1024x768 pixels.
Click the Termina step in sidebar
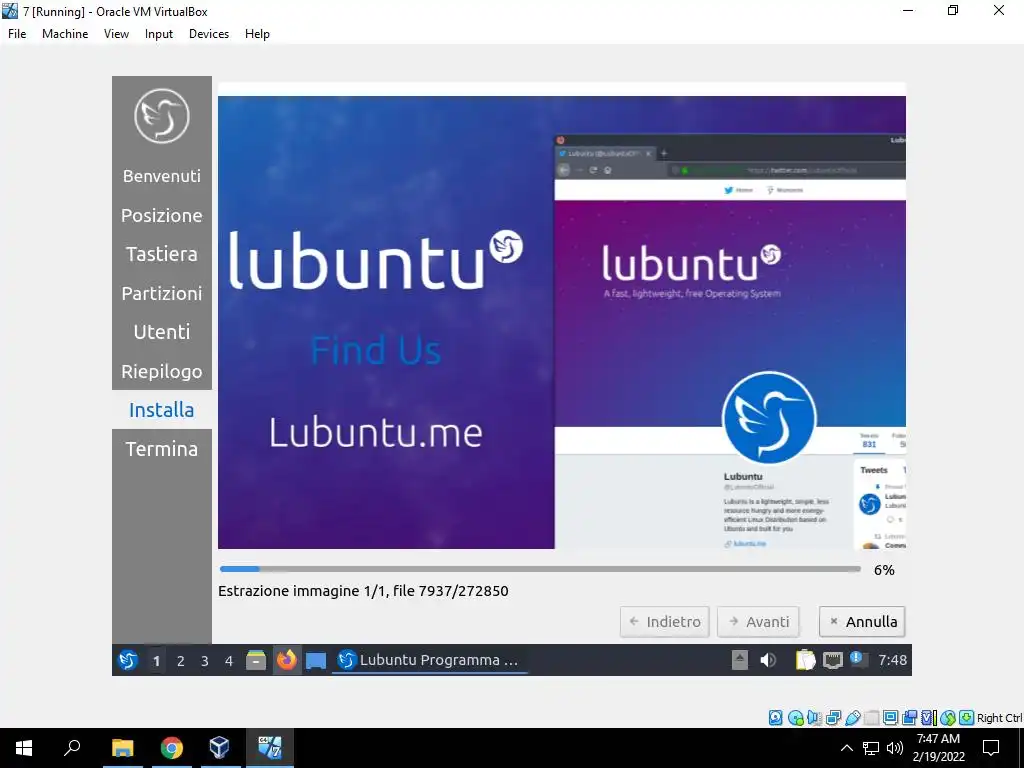coord(162,449)
